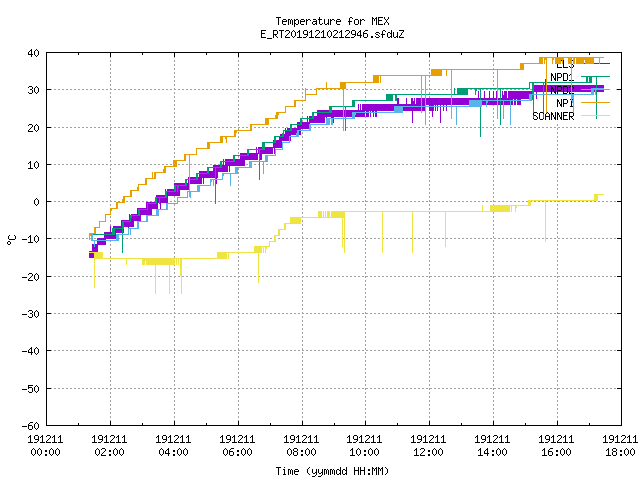Screen dimensions: 640x480
Task: Click the y-axis value 30
Action: [x=33, y=90]
